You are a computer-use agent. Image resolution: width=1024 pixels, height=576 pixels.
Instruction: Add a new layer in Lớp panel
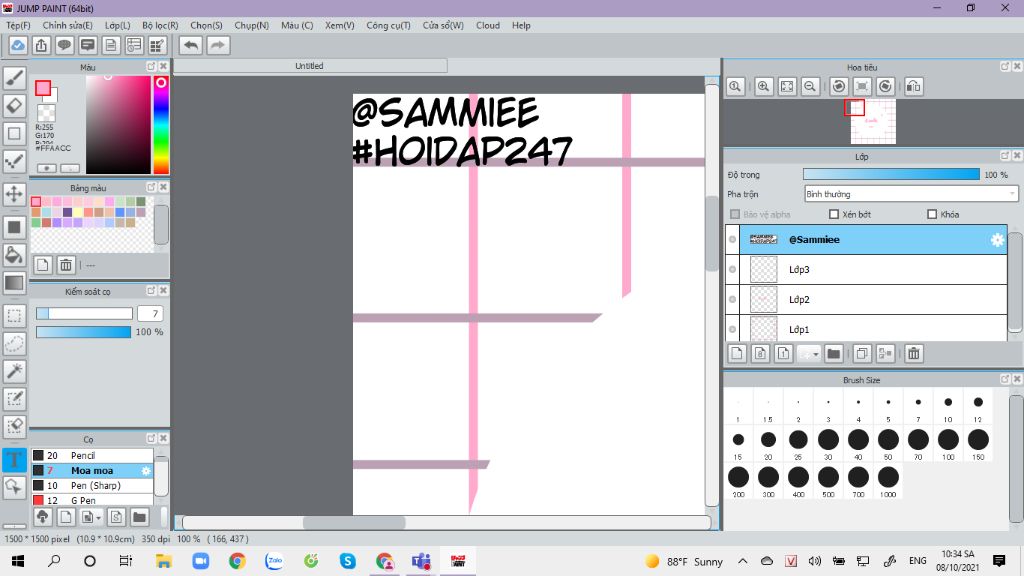click(x=737, y=353)
